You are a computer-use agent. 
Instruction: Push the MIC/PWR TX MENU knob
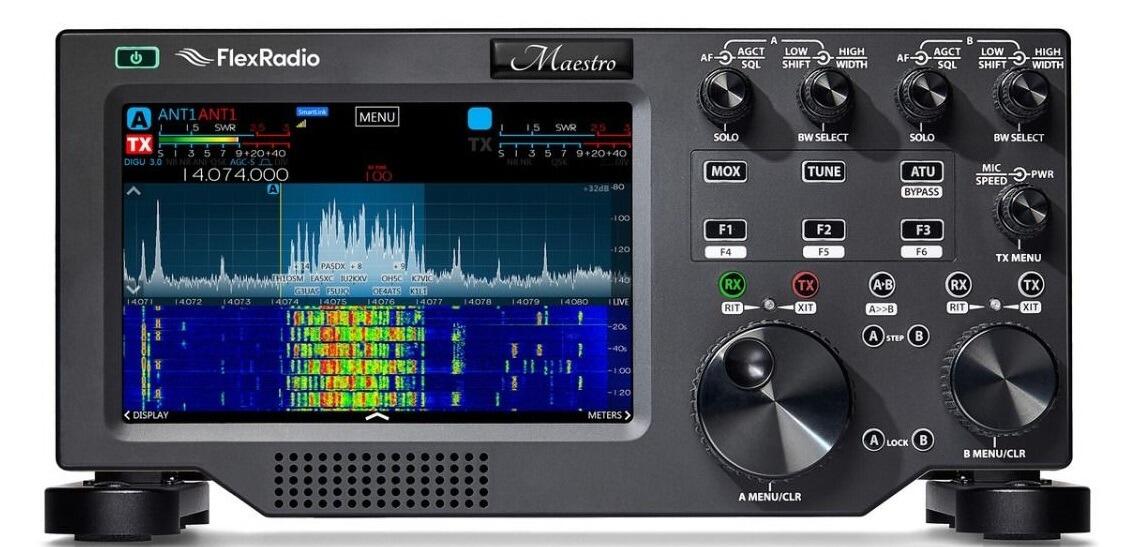tap(1021, 212)
